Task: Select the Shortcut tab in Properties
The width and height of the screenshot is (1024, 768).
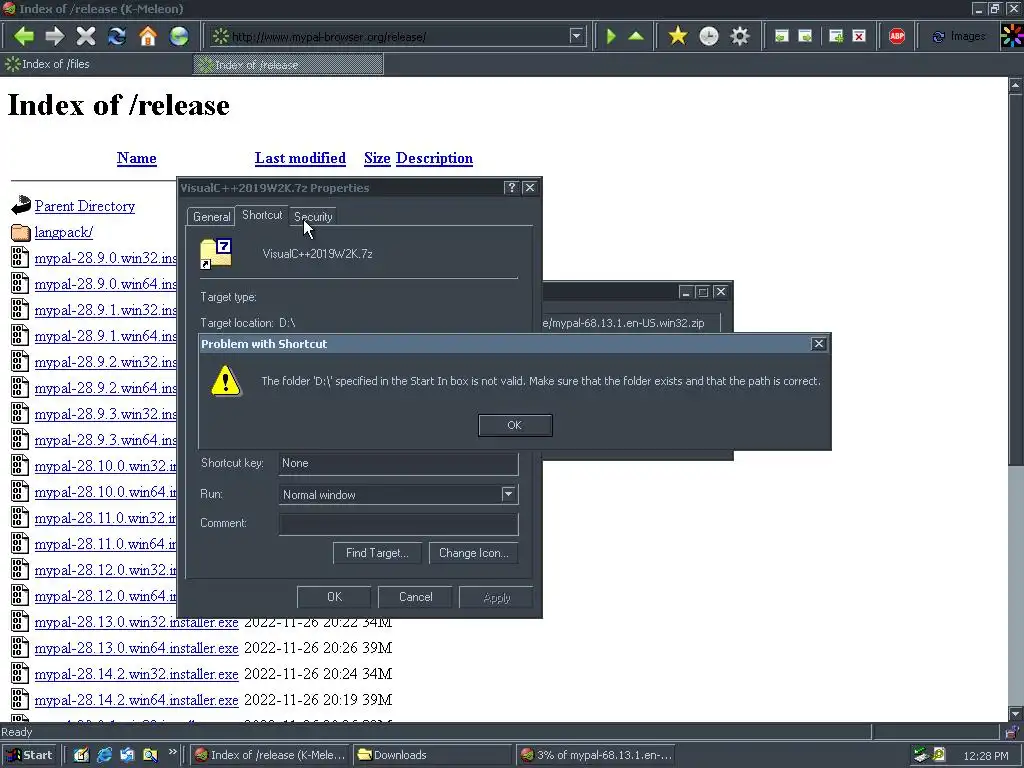Action: (262, 215)
